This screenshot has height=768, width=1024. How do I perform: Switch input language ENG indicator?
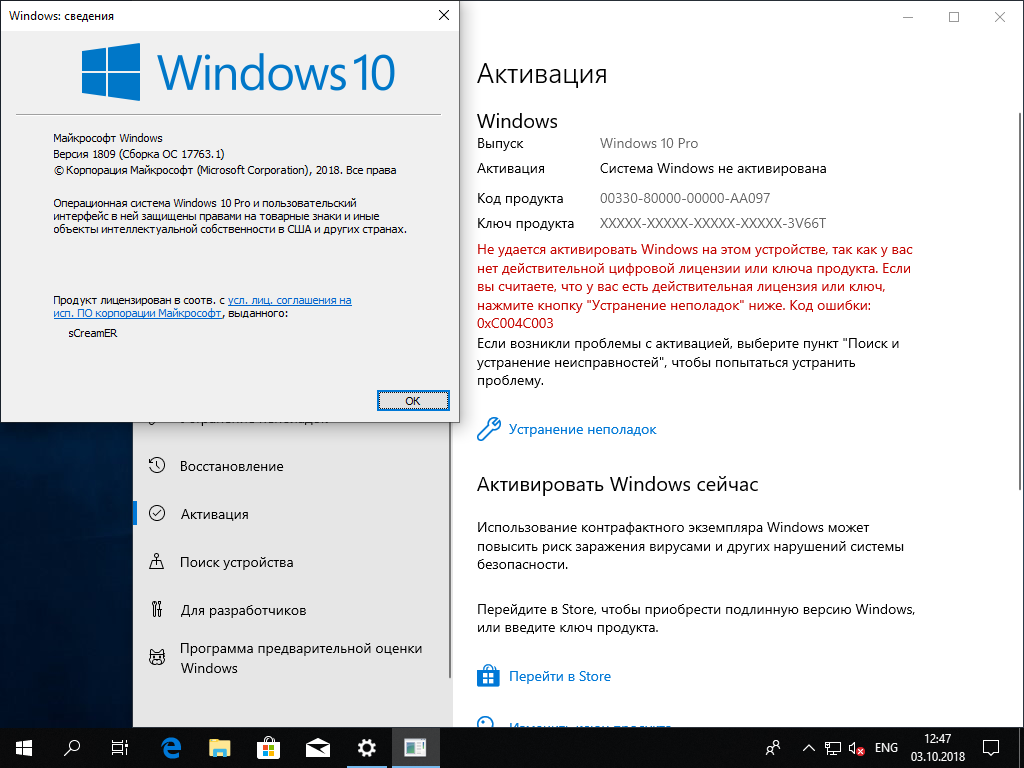coord(886,748)
